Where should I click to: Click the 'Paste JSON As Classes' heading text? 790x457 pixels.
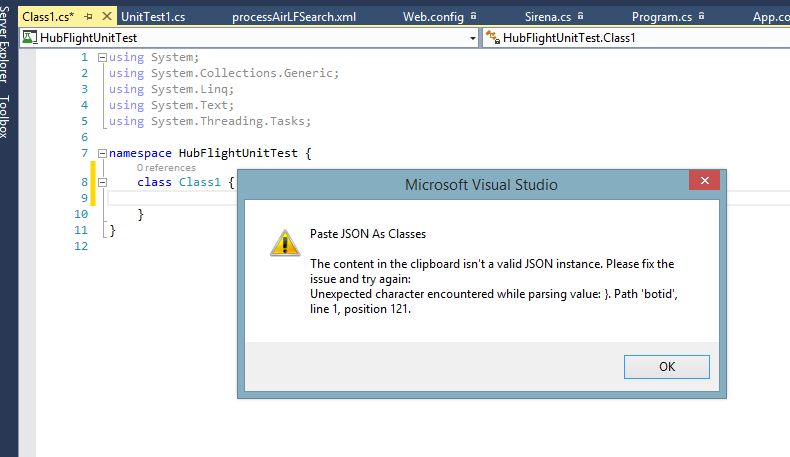(368, 234)
